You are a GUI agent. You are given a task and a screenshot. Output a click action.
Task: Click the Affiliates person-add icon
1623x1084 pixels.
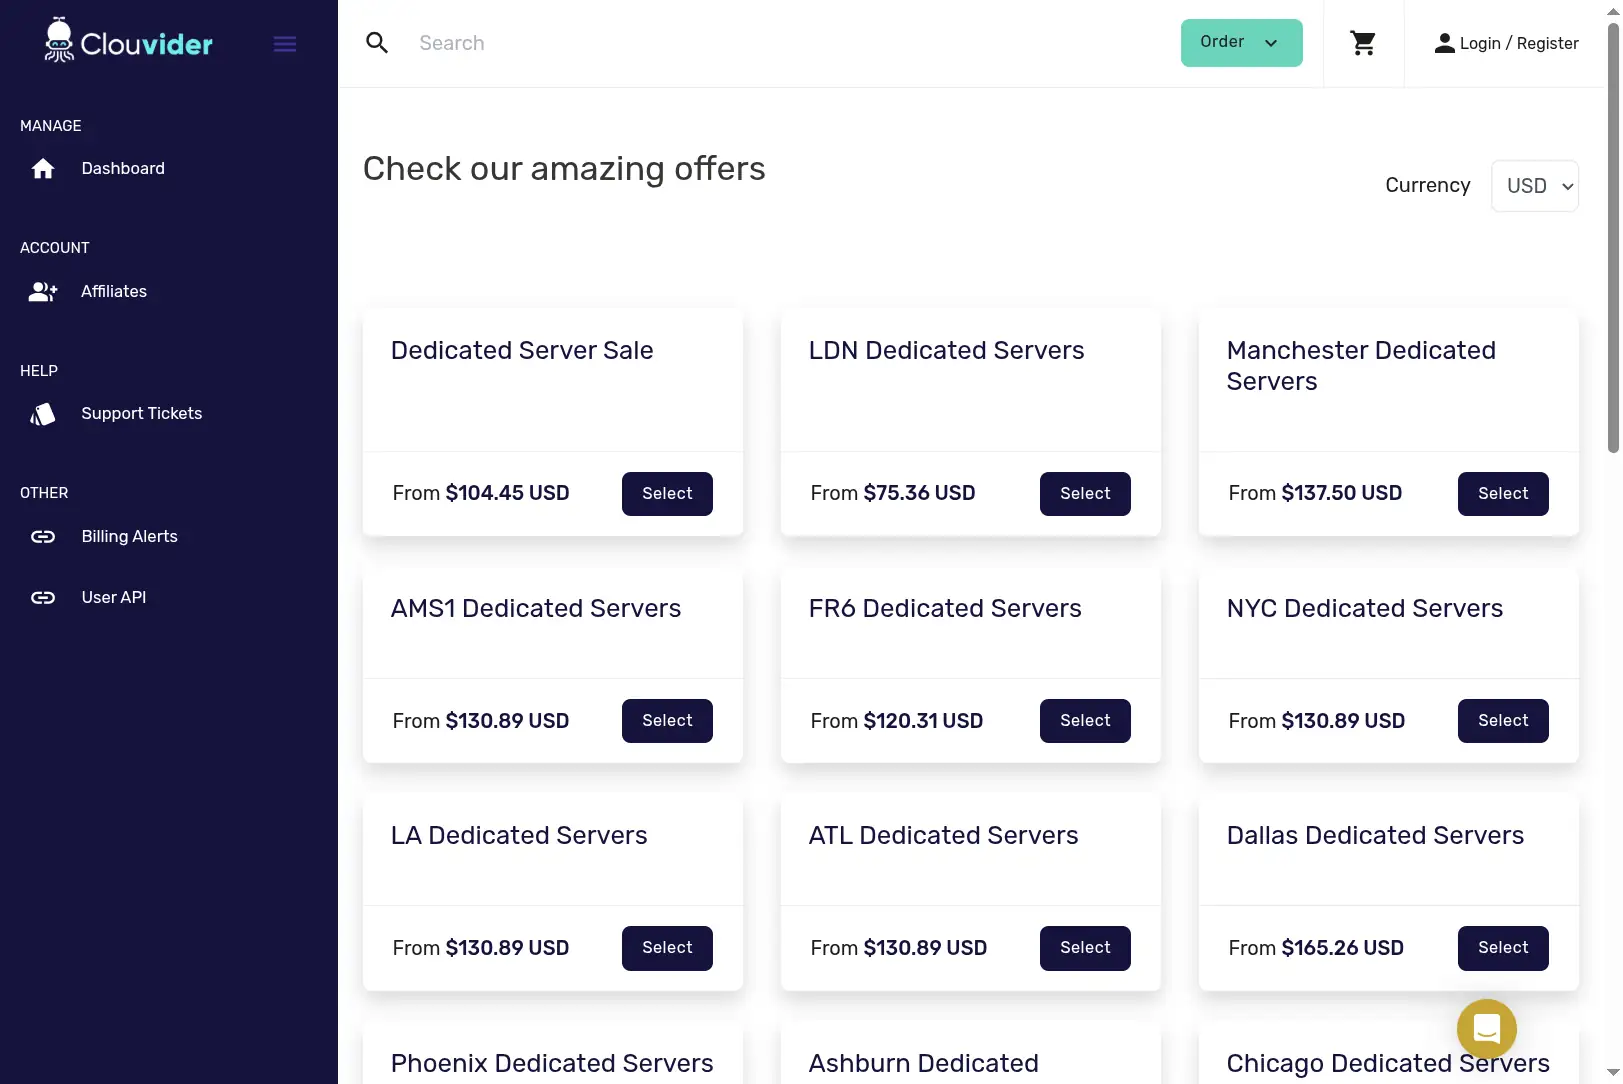click(x=43, y=291)
